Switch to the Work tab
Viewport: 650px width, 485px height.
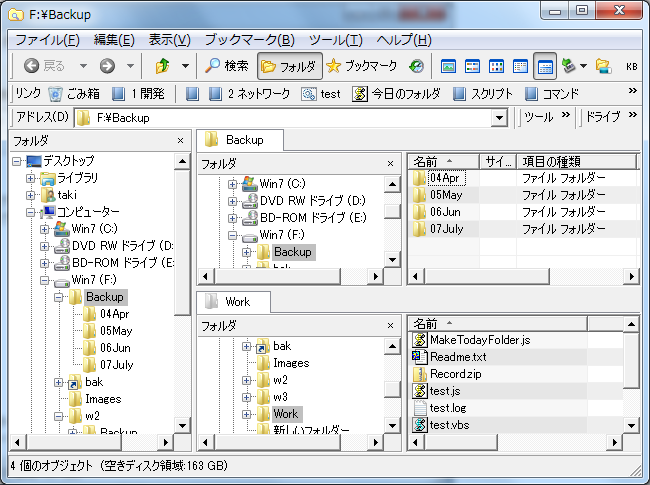237,301
